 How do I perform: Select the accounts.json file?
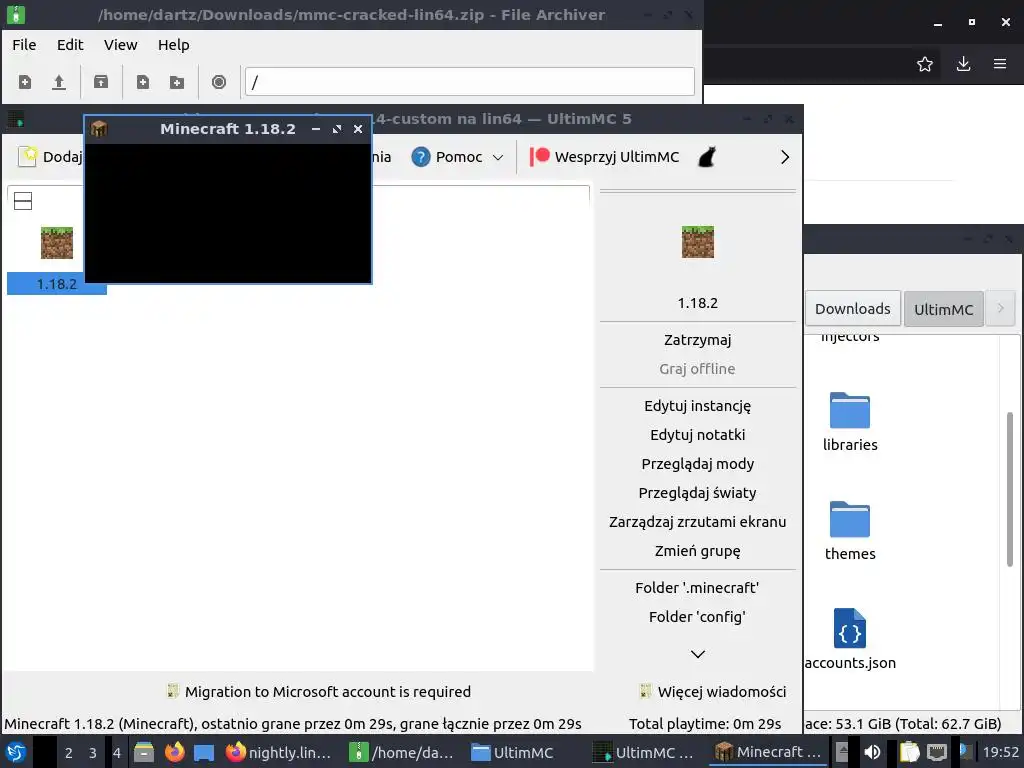pos(850,639)
